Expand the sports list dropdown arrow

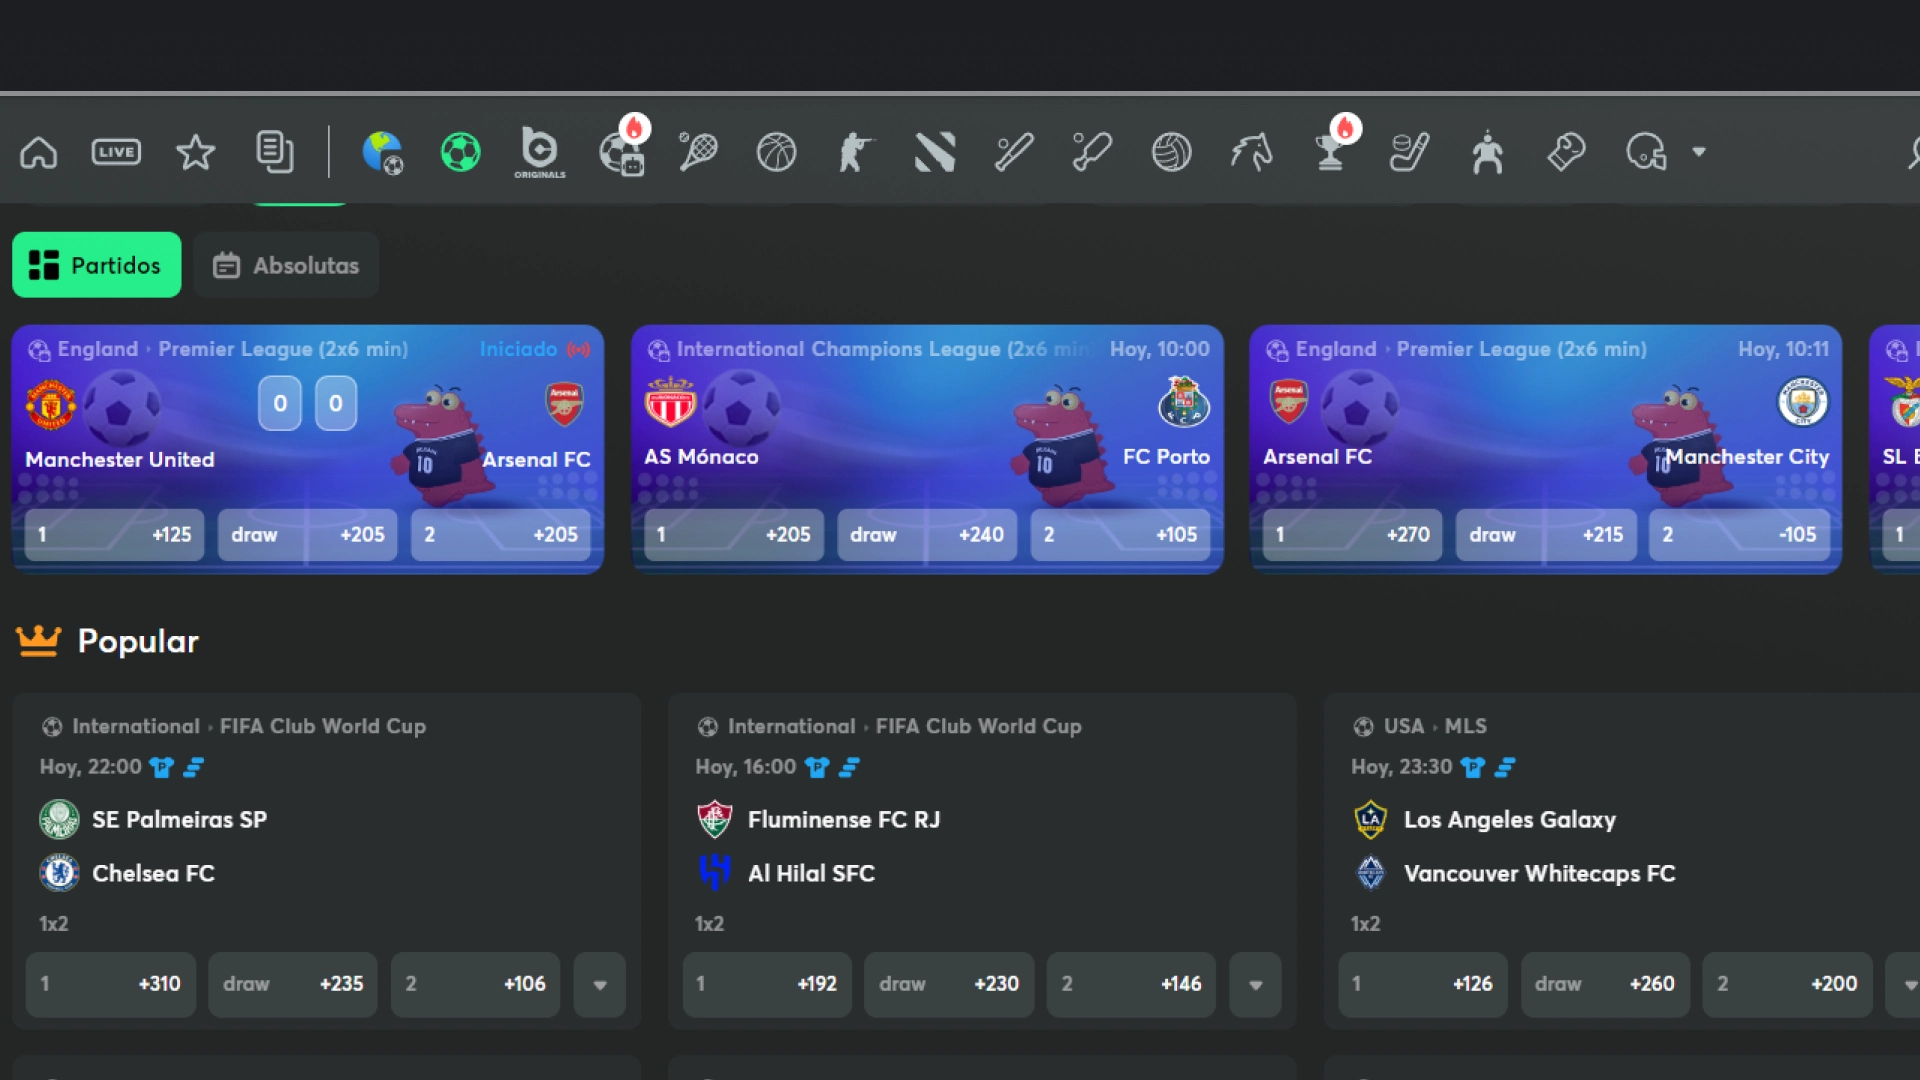click(x=1699, y=152)
